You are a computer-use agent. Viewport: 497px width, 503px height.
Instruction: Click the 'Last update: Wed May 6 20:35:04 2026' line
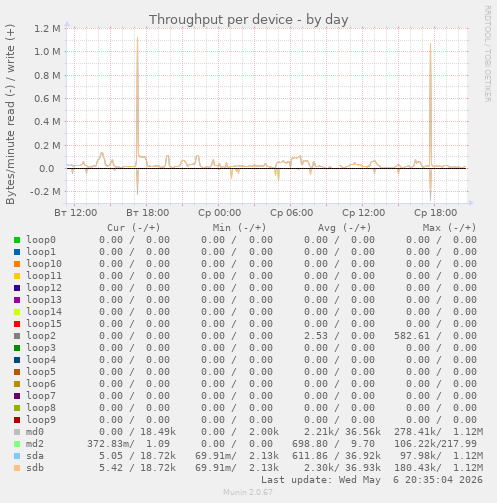click(x=372, y=480)
